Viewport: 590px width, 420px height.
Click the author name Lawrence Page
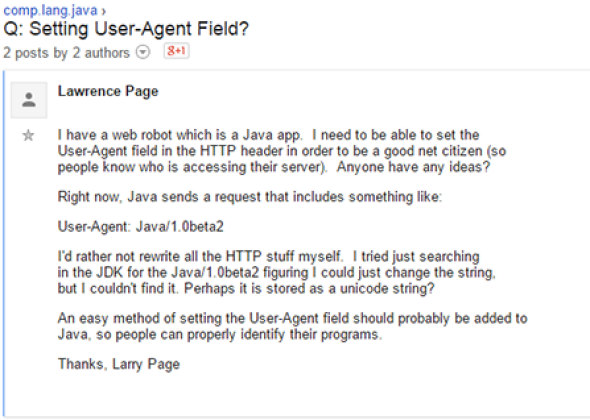coord(108,91)
